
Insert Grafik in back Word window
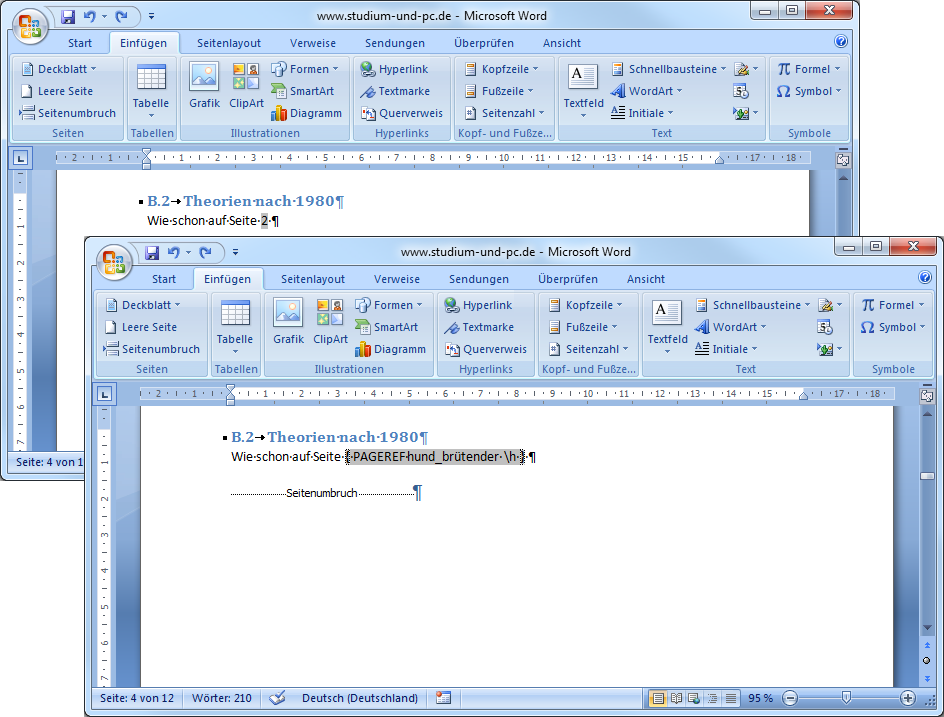point(204,86)
